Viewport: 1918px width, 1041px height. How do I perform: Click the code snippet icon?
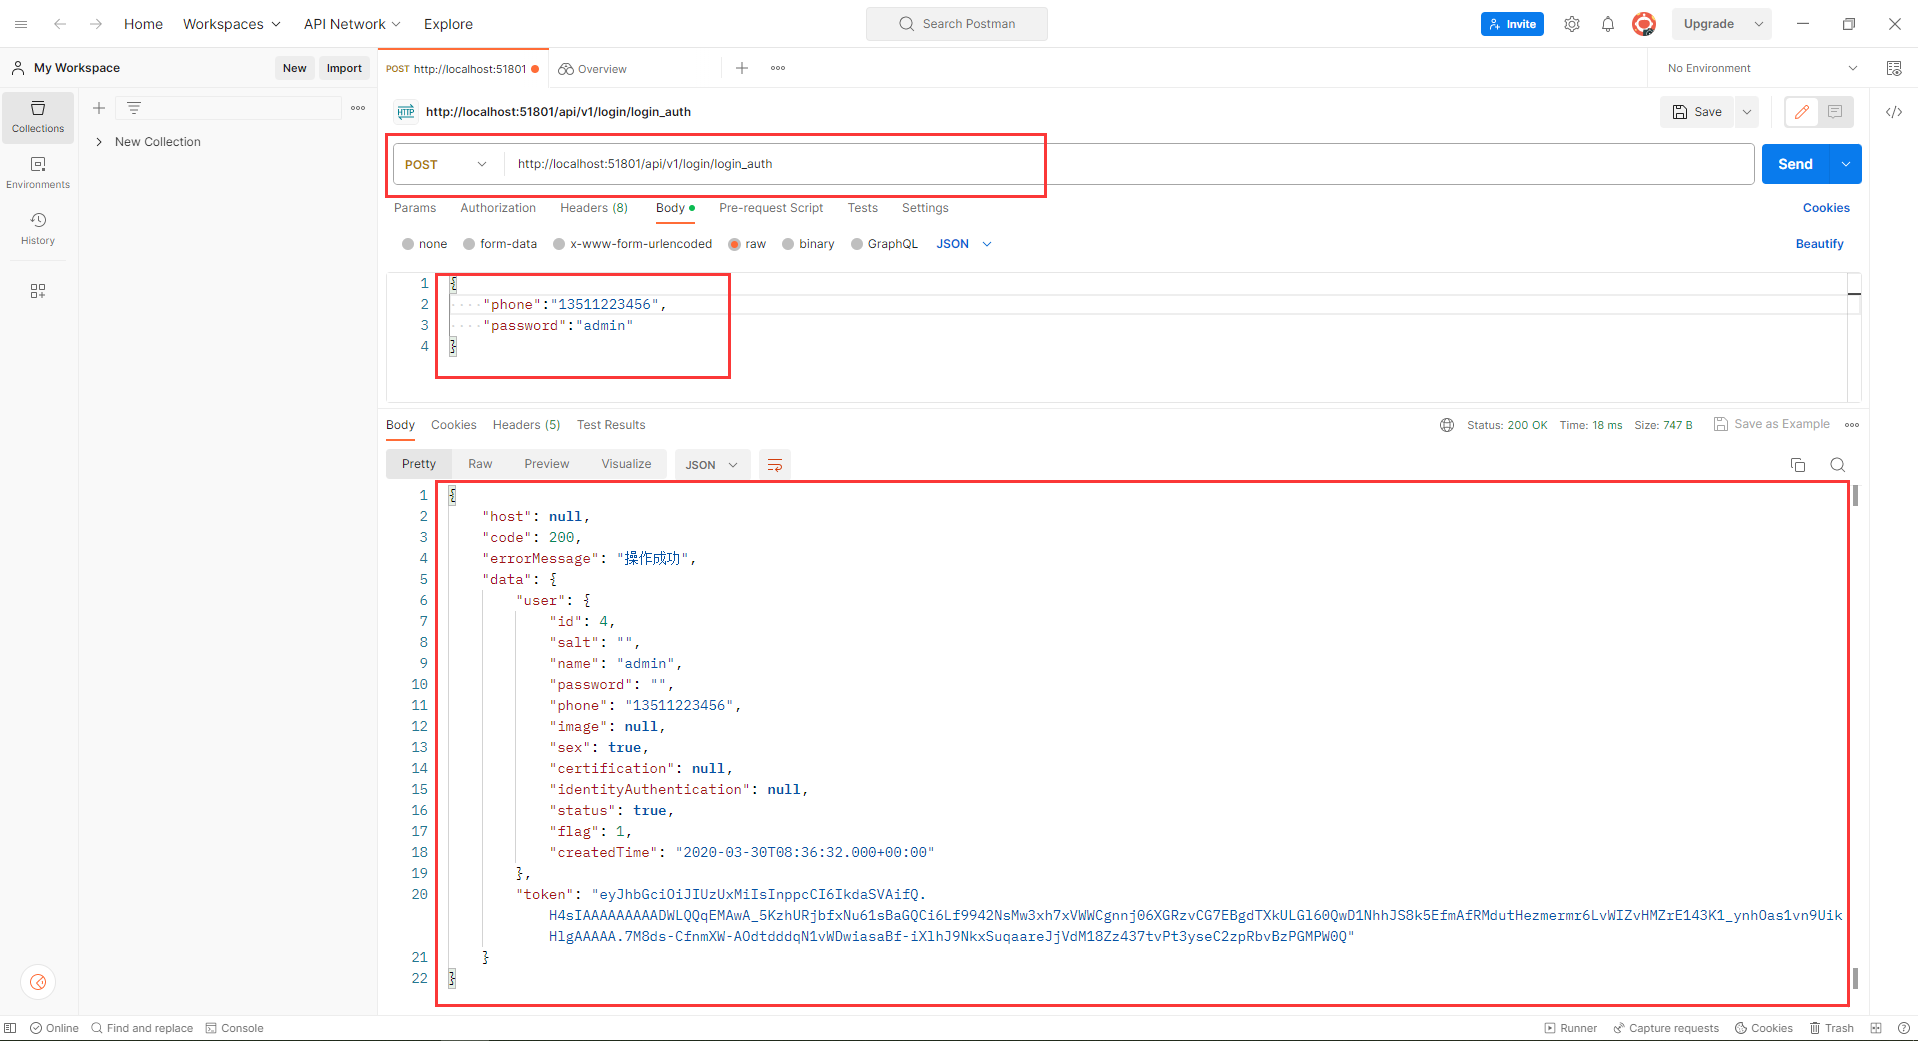pyautogui.click(x=1894, y=112)
